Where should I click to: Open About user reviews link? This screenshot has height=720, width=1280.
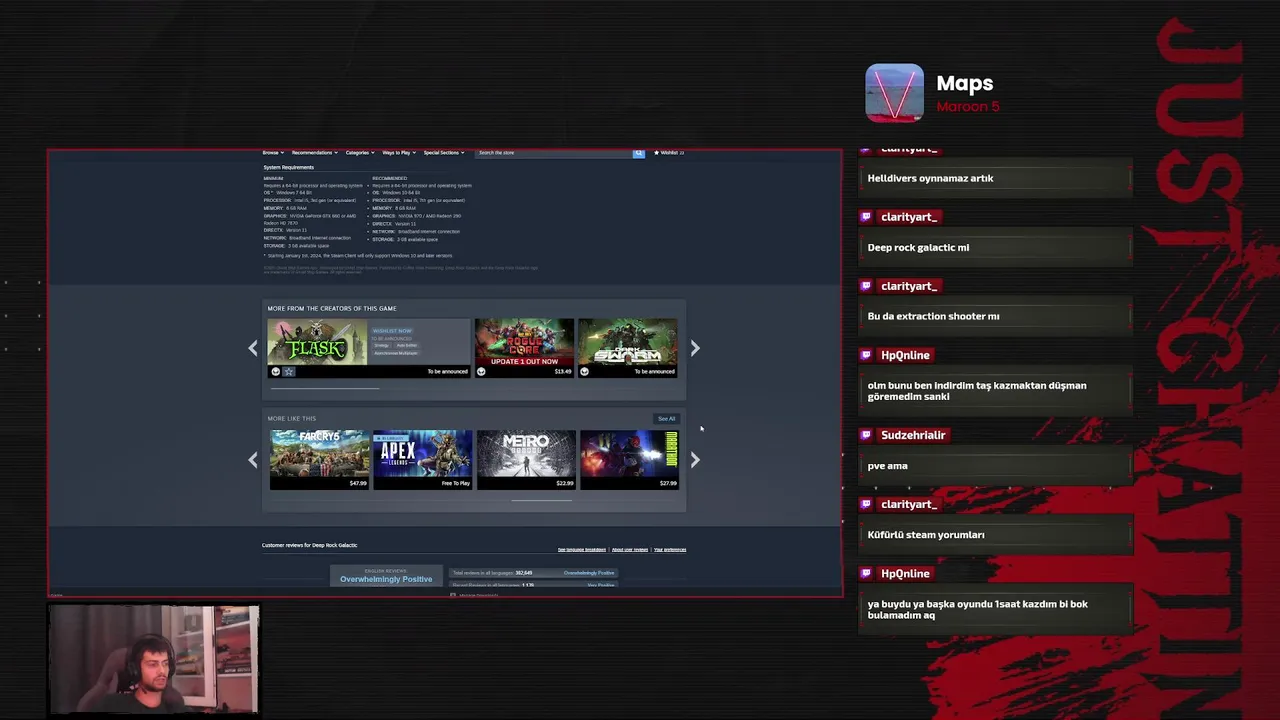click(630, 550)
